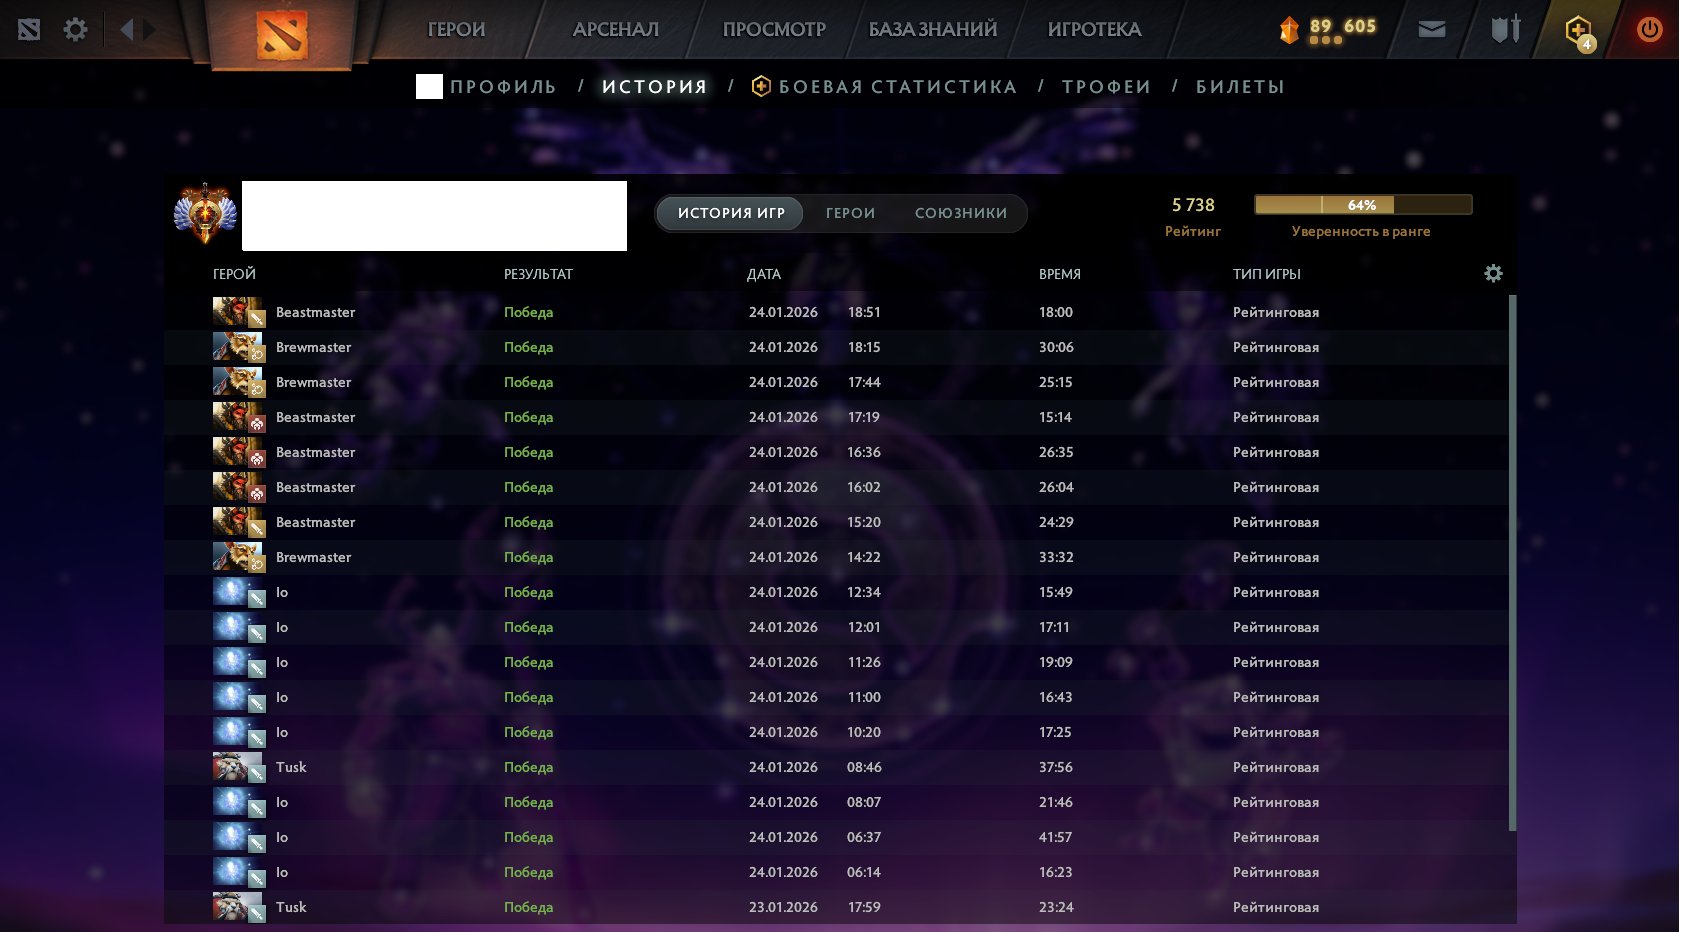Select the ИСТОРИЯ ИГР tab

(731, 213)
